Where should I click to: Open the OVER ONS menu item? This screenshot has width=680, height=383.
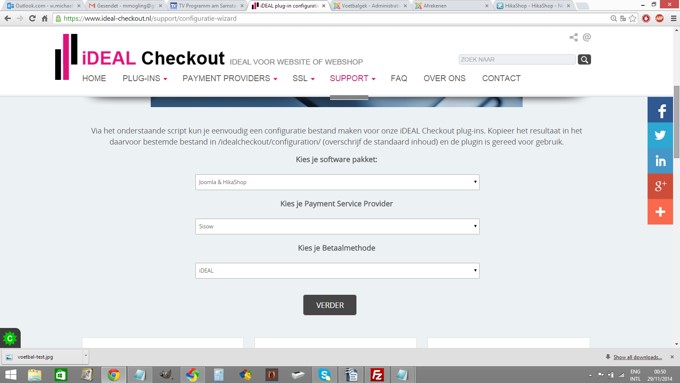click(x=444, y=79)
